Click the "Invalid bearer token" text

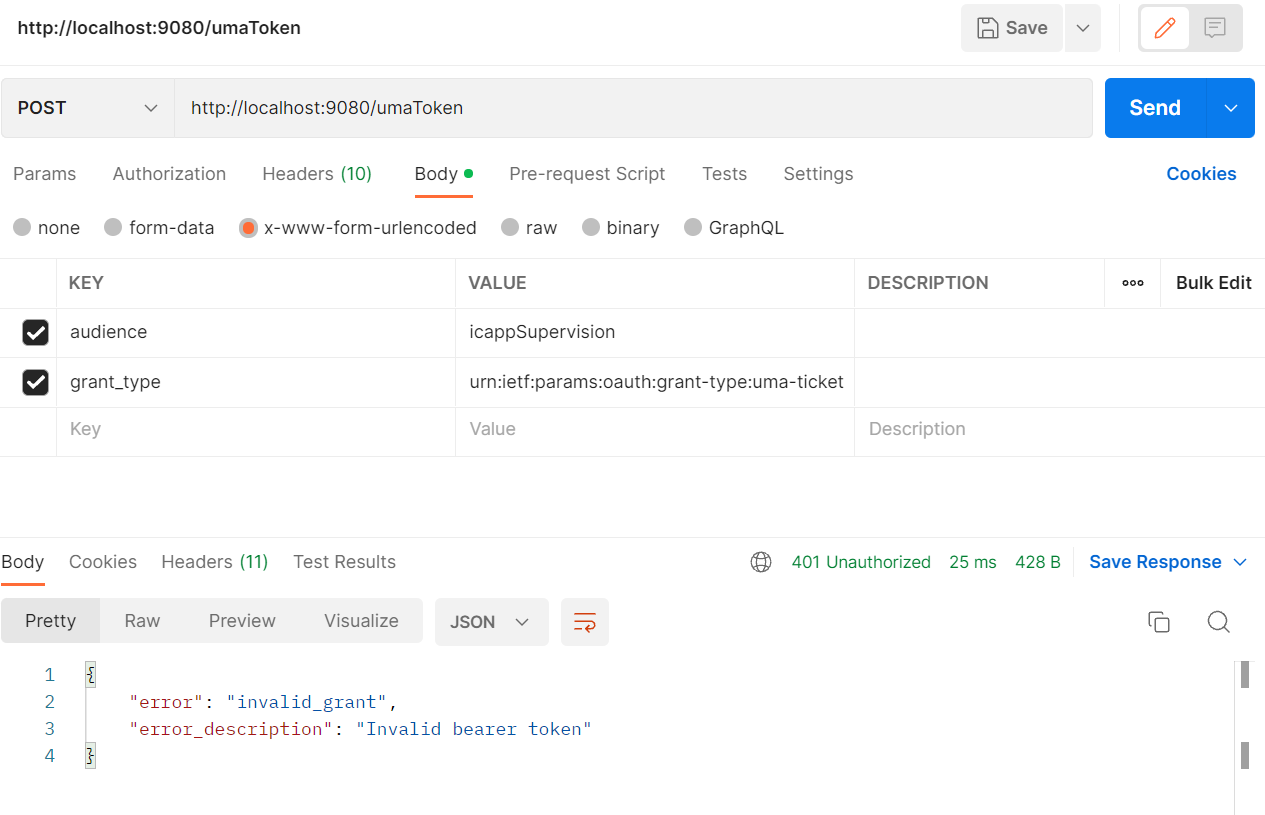pyautogui.click(x=474, y=729)
